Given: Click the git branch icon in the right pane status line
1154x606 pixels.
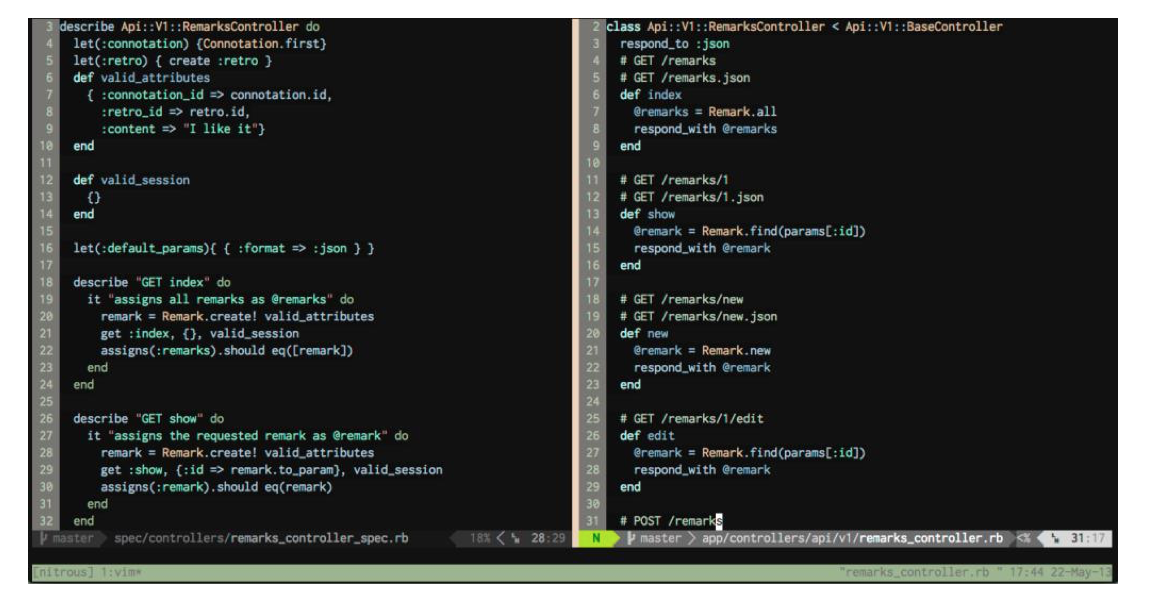Looking at the screenshot, I should click(631, 538).
